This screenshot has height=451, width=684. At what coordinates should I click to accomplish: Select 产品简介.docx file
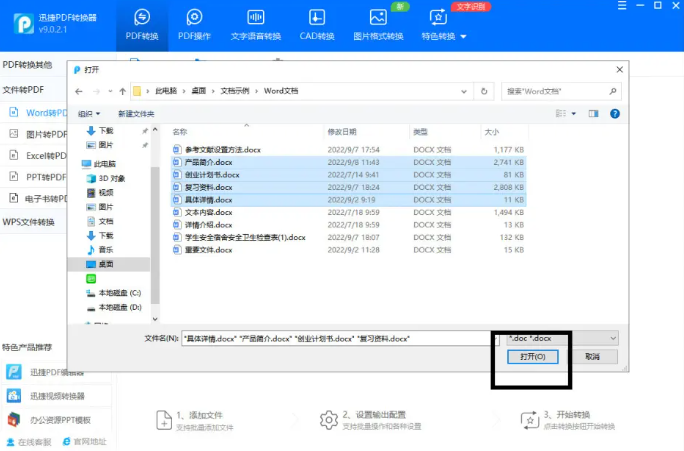348,162
